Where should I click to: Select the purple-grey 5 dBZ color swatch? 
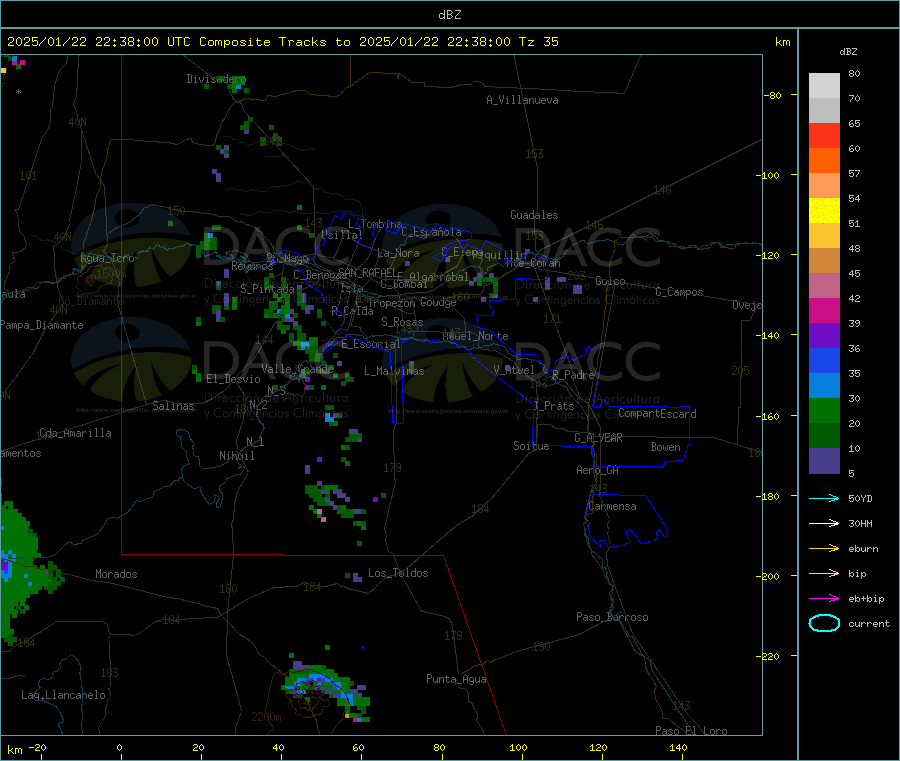point(824,461)
